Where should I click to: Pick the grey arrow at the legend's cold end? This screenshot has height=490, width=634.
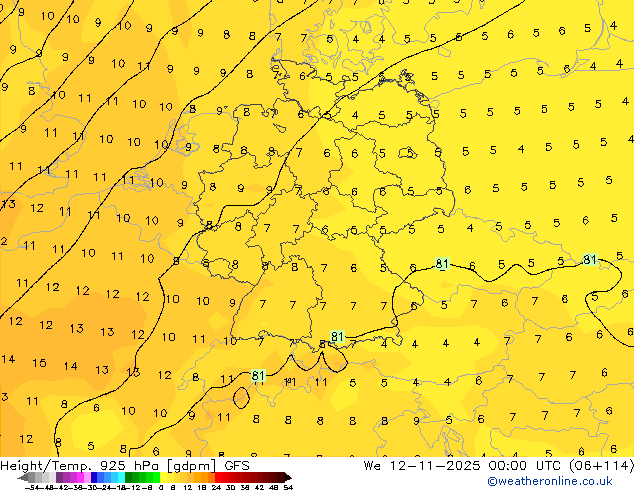click(x=22, y=478)
